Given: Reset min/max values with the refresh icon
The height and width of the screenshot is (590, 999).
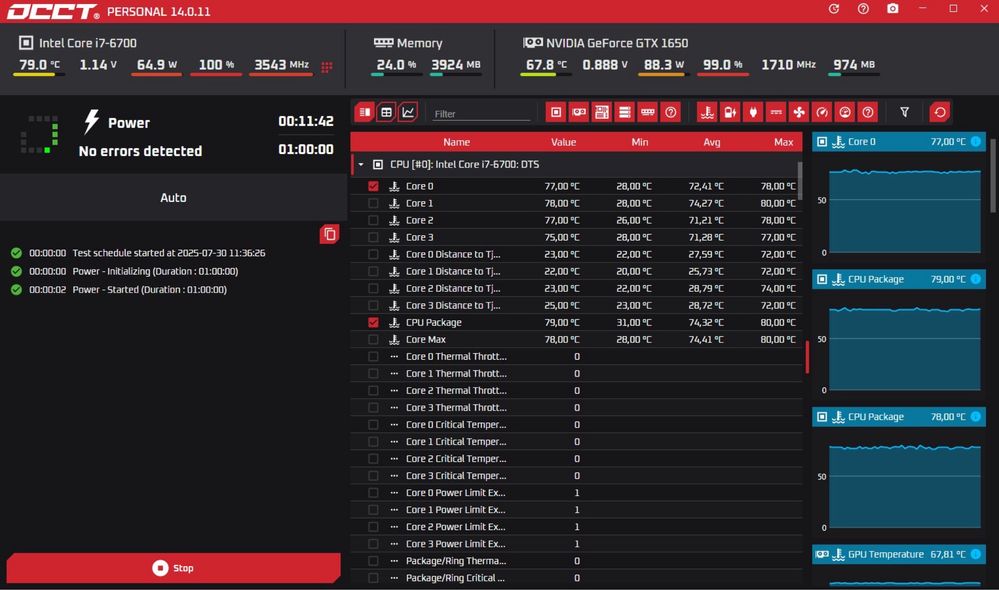Looking at the screenshot, I should (x=940, y=112).
